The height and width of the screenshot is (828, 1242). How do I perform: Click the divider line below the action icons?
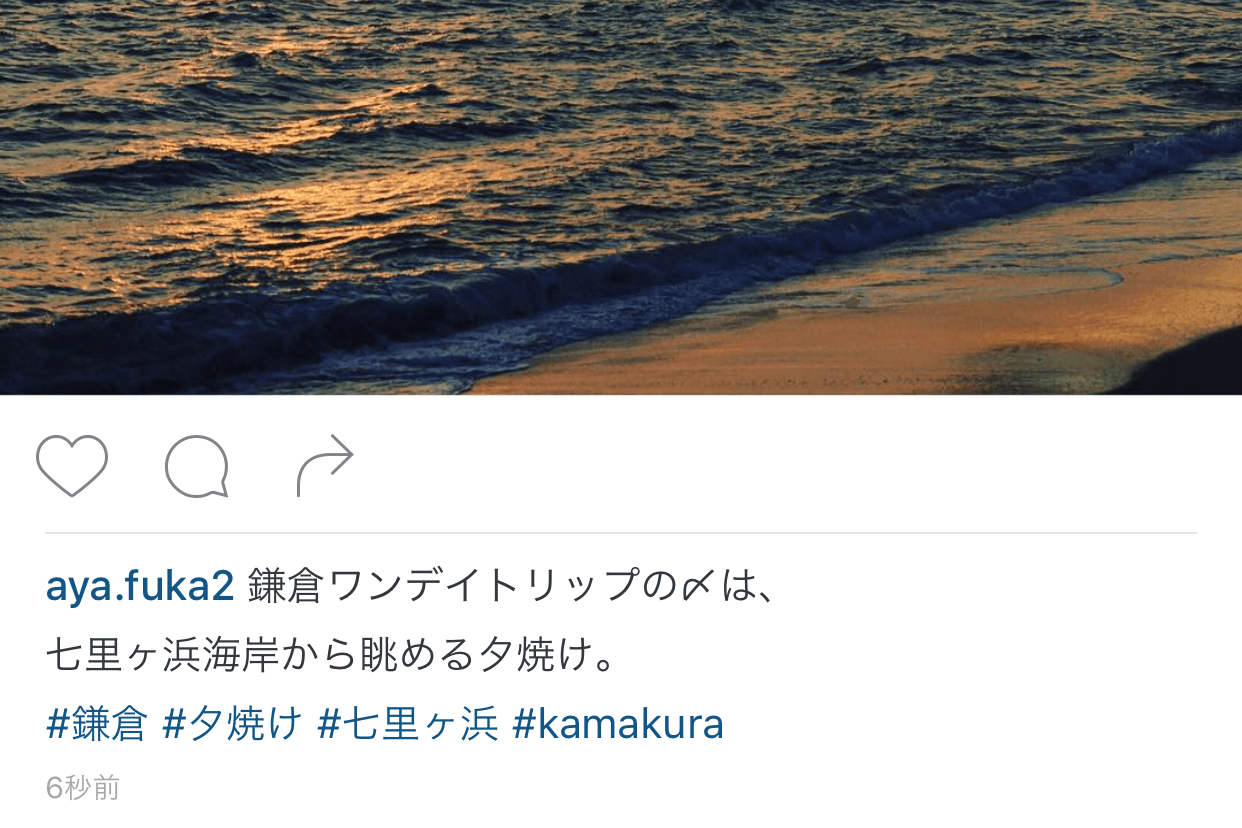click(x=621, y=533)
